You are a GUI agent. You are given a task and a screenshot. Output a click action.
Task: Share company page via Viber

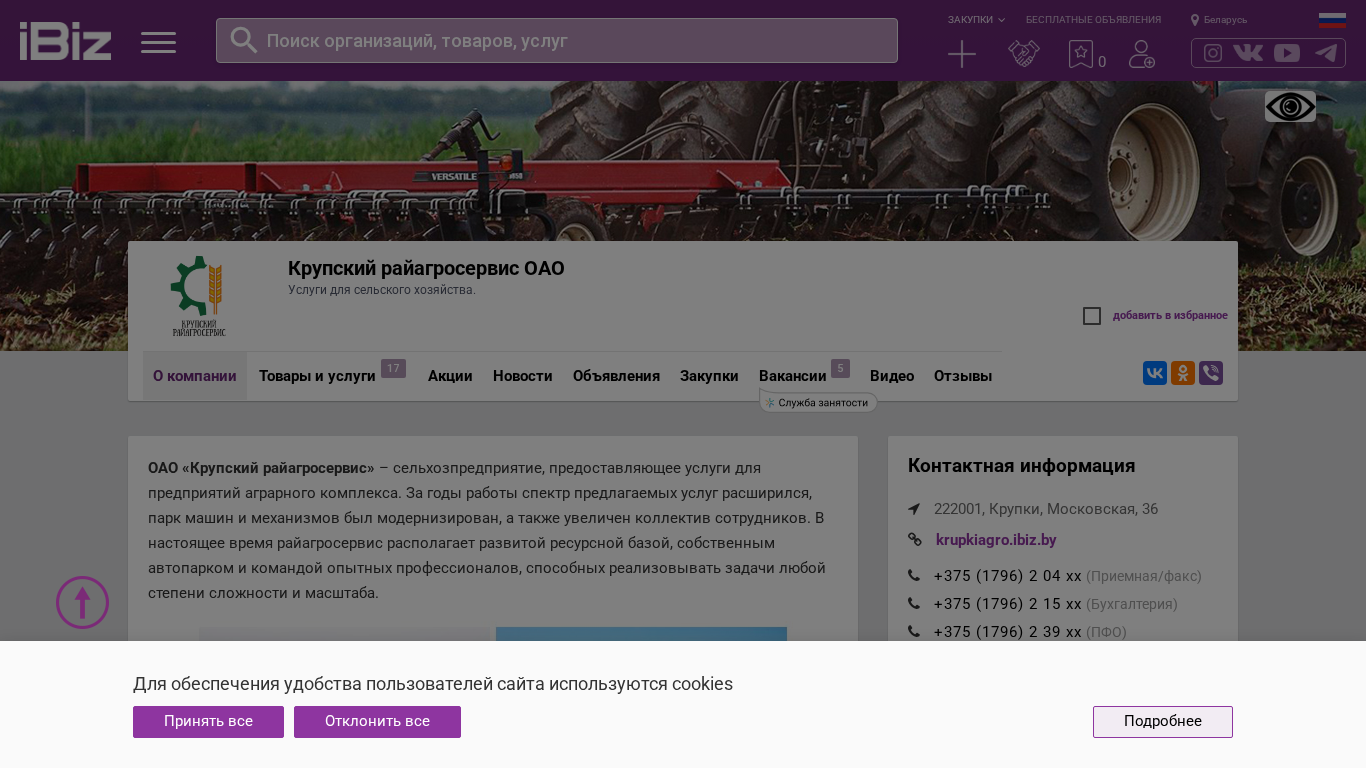[1211, 373]
